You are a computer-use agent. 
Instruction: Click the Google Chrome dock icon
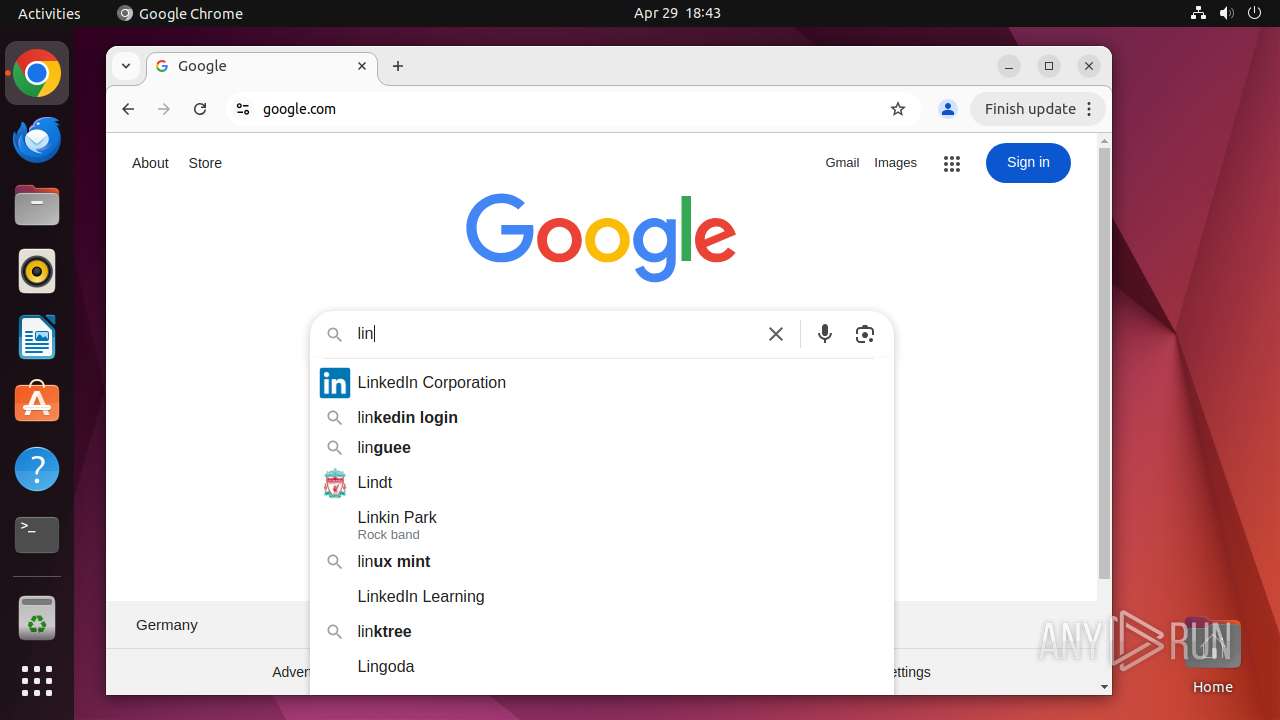(37, 74)
